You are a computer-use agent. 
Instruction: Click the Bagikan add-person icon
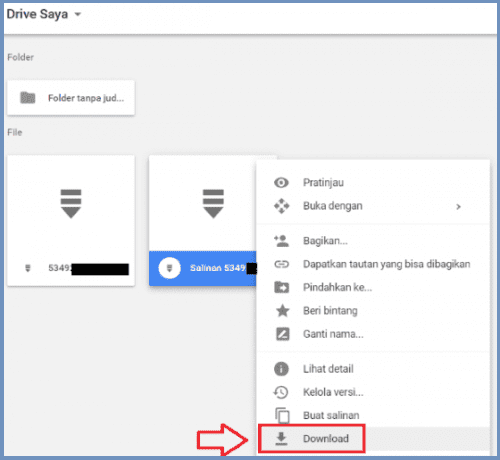point(282,241)
